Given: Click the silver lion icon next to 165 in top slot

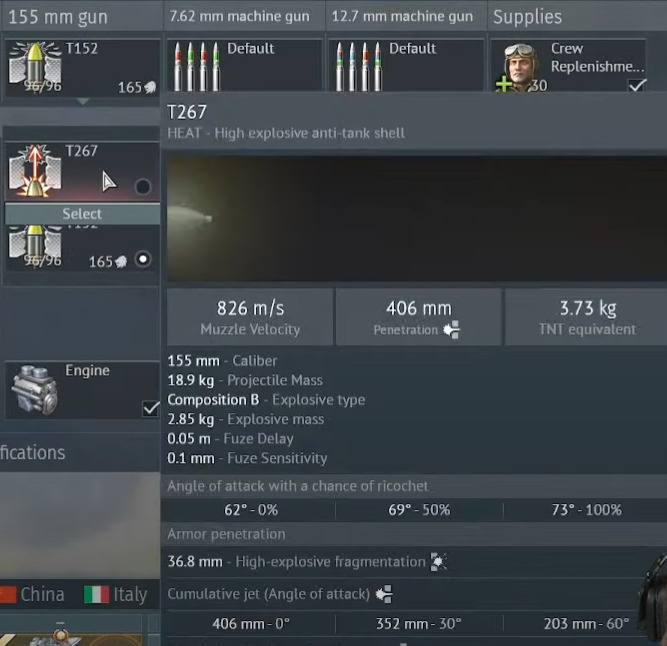Looking at the screenshot, I should (150, 88).
